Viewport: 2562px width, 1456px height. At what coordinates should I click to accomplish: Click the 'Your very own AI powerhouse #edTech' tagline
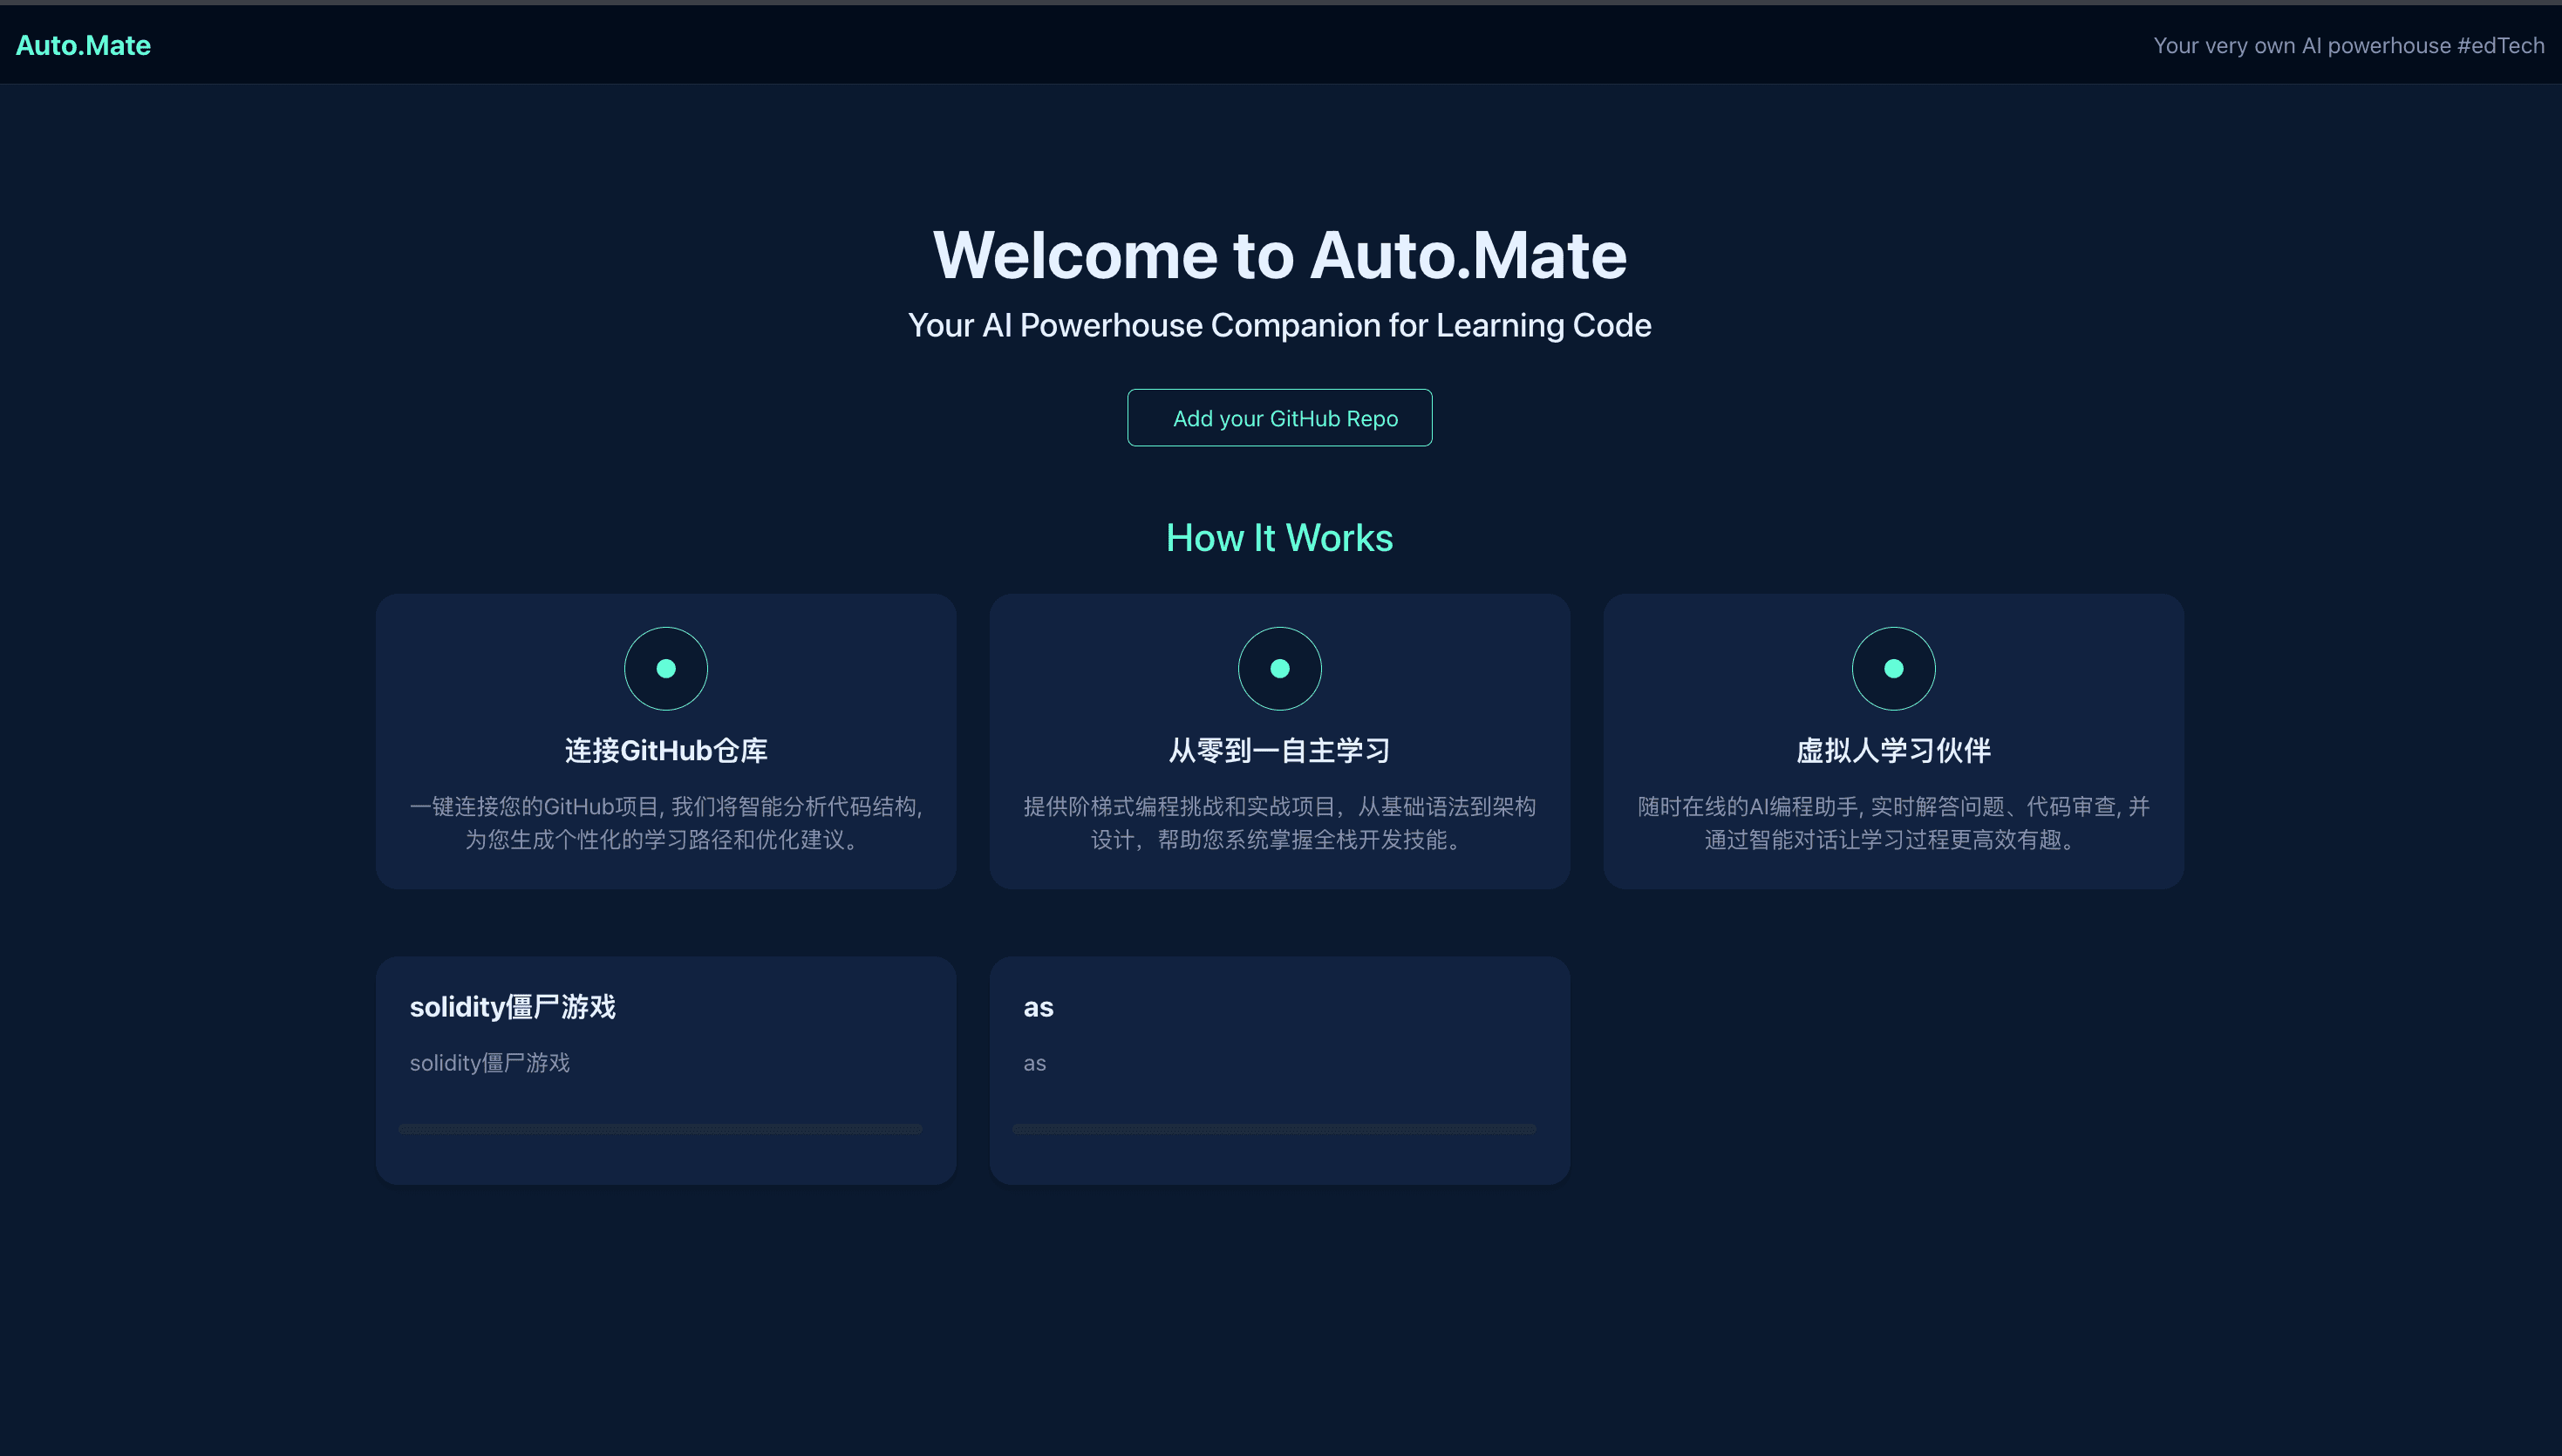[2348, 45]
